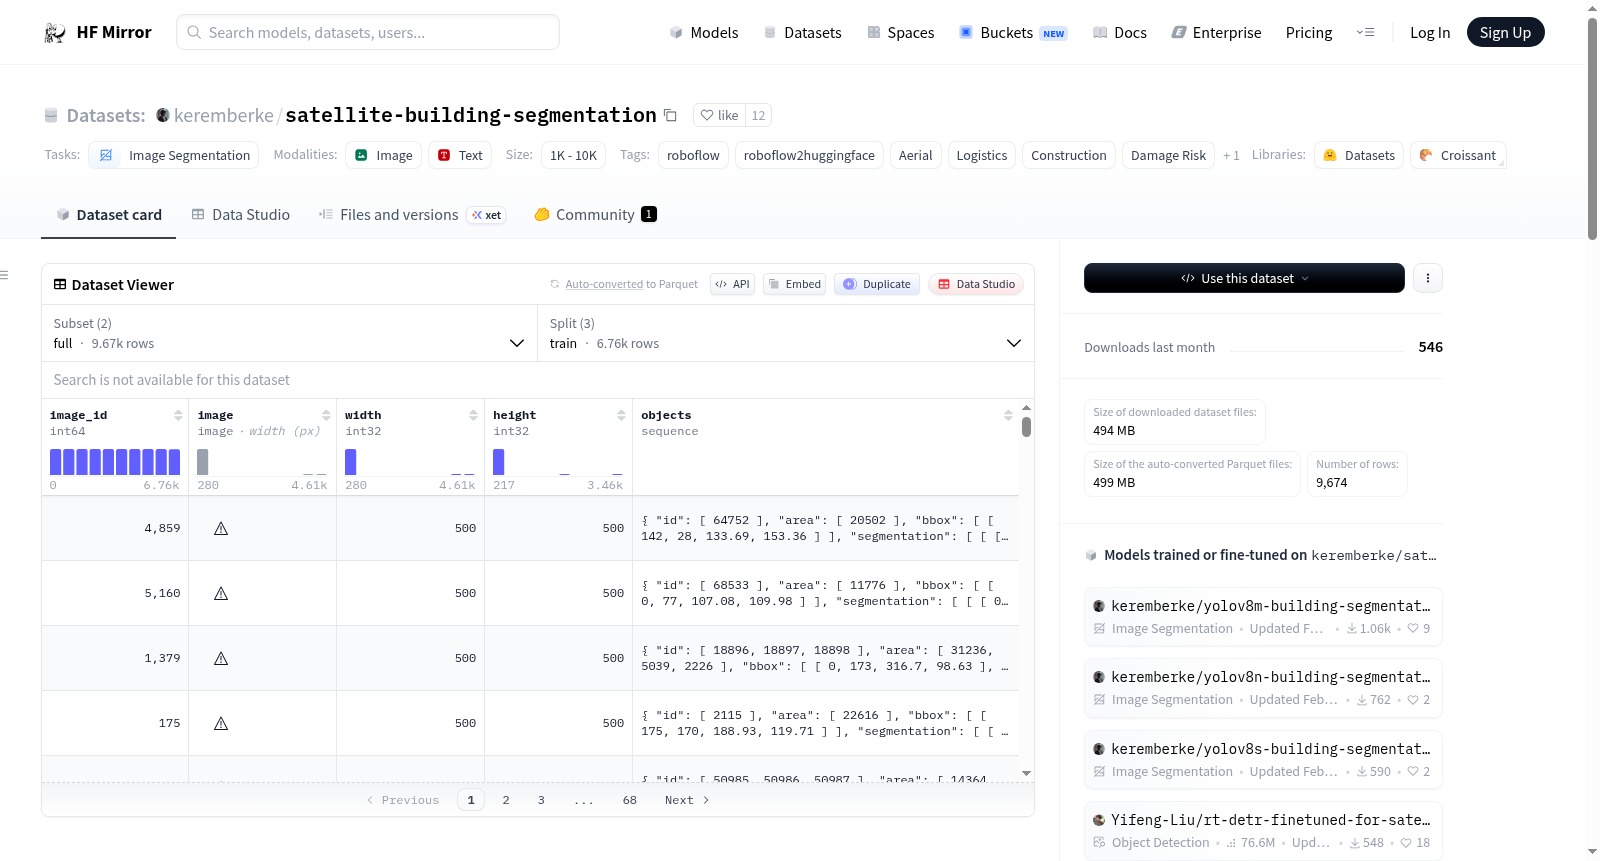The height and width of the screenshot is (861, 1600).
Task: Sort the width column
Action: click(x=473, y=415)
